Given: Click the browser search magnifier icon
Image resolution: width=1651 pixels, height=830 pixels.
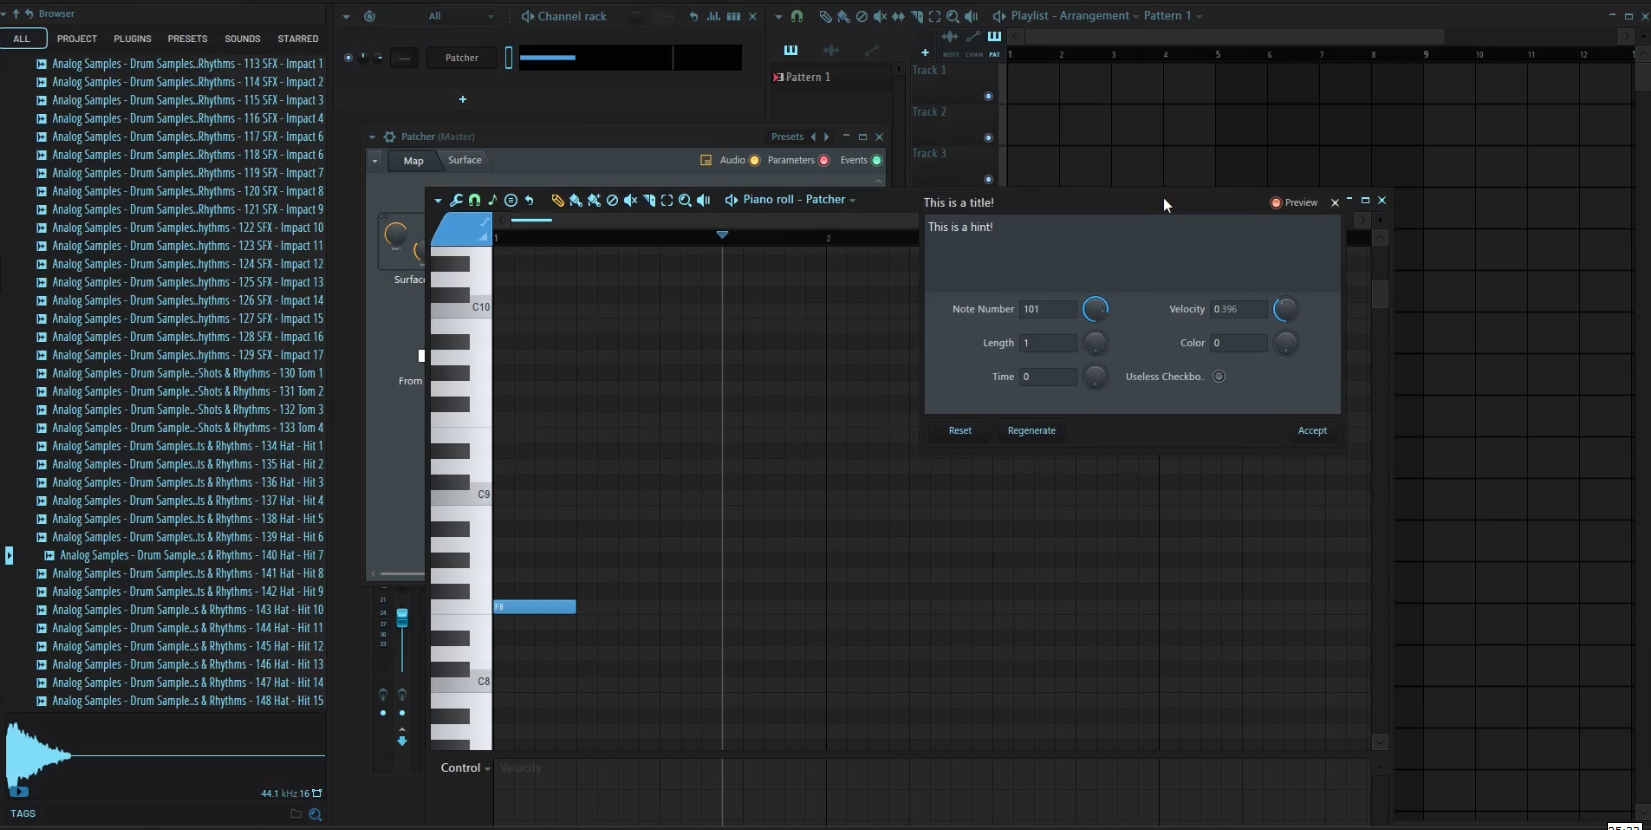Looking at the screenshot, I should tap(315, 814).
